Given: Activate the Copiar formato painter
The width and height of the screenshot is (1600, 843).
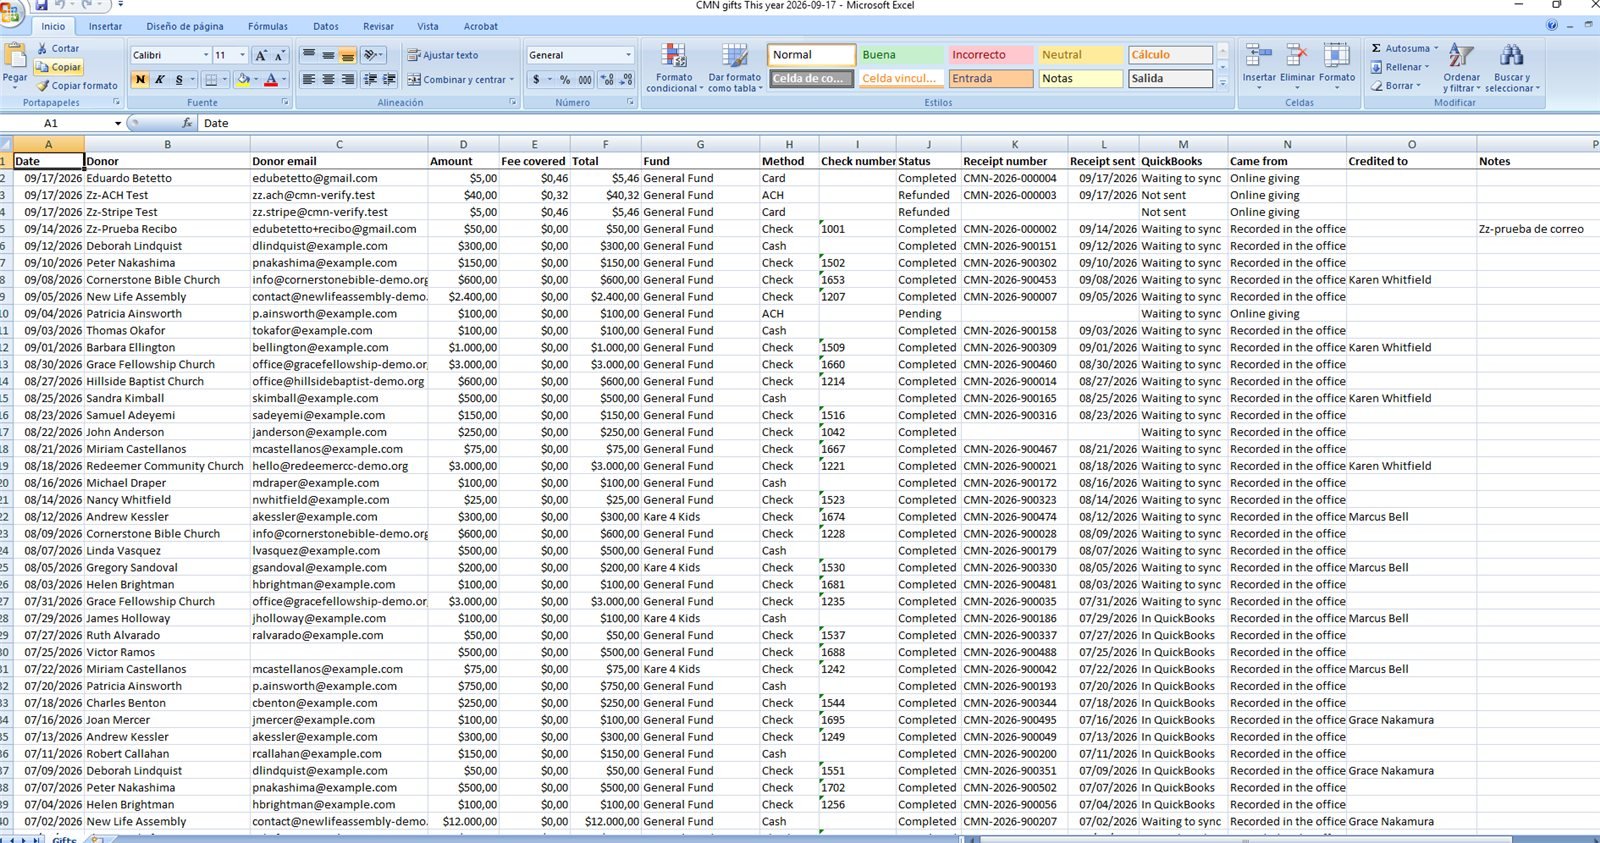Looking at the screenshot, I should 77,86.
